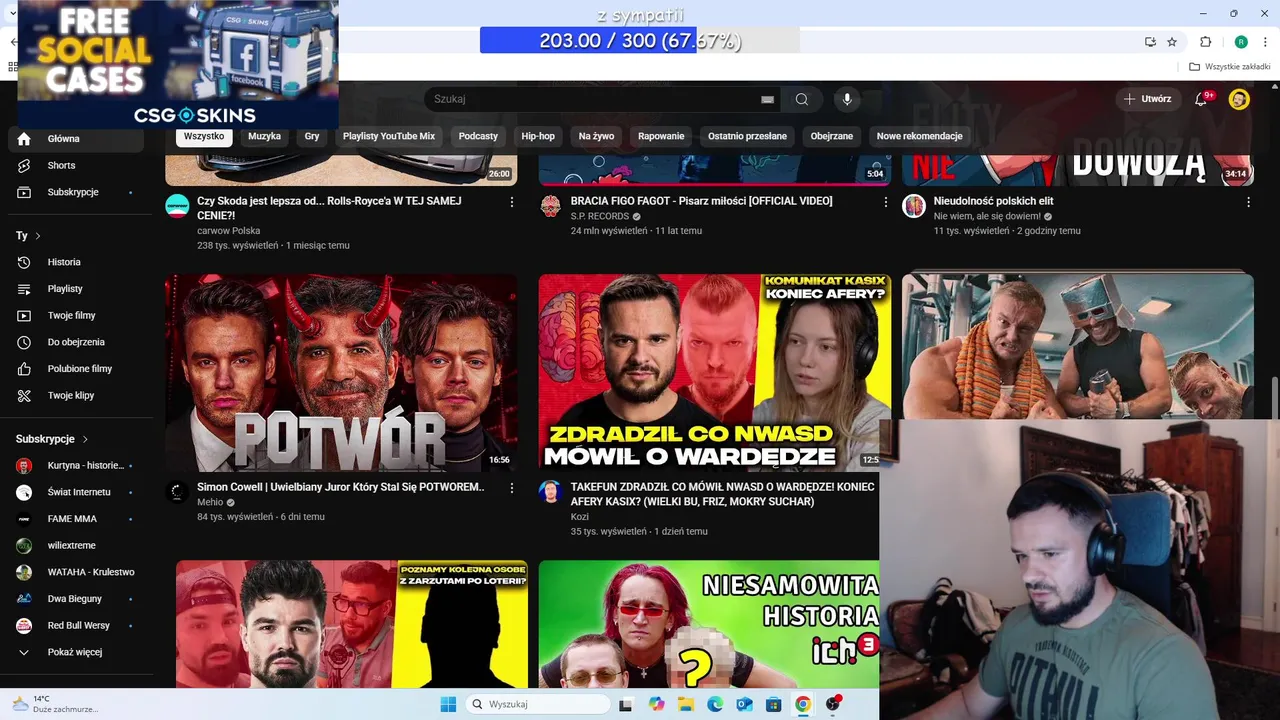Screen dimensions: 1280x720
Task: Select the Playlisty YouTube Mix chip
Action: (x=389, y=136)
